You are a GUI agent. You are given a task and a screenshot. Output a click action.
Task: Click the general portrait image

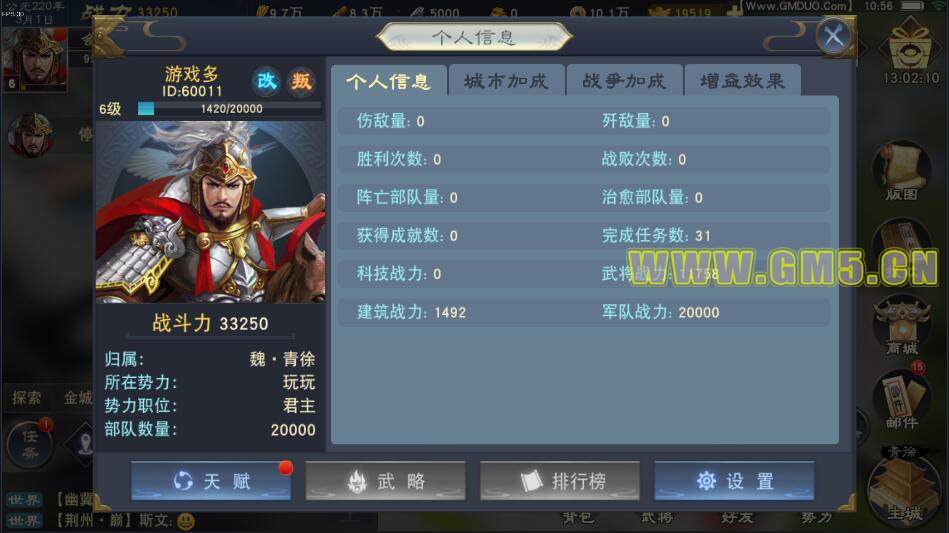point(211,212)
